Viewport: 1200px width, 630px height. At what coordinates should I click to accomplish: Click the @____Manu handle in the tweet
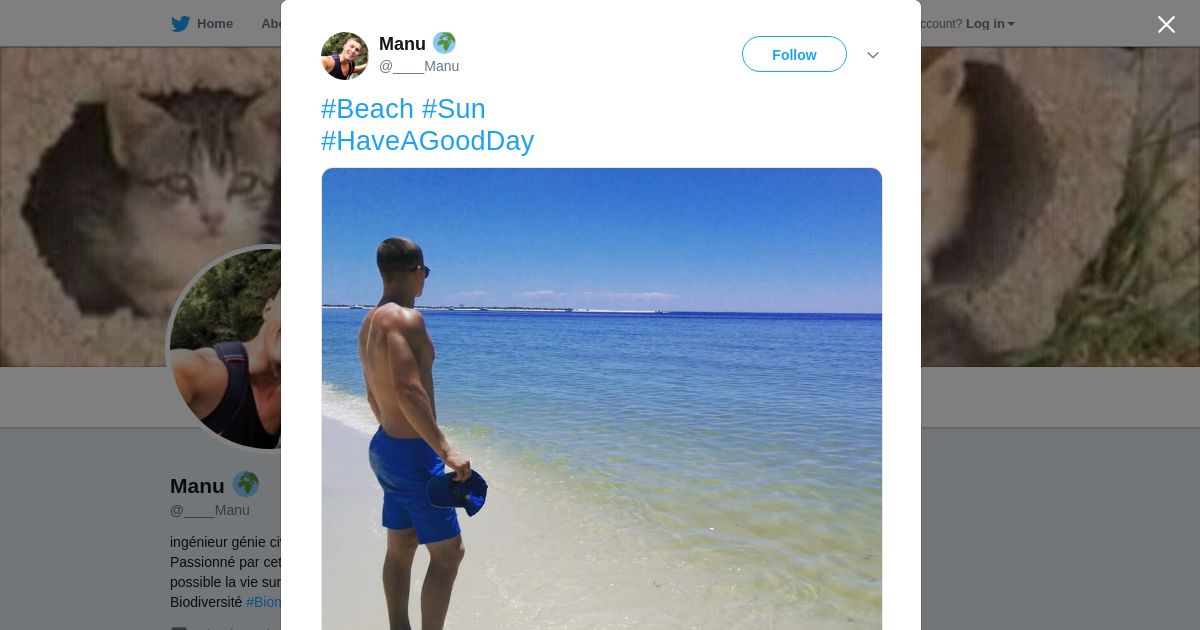[419, 67]
